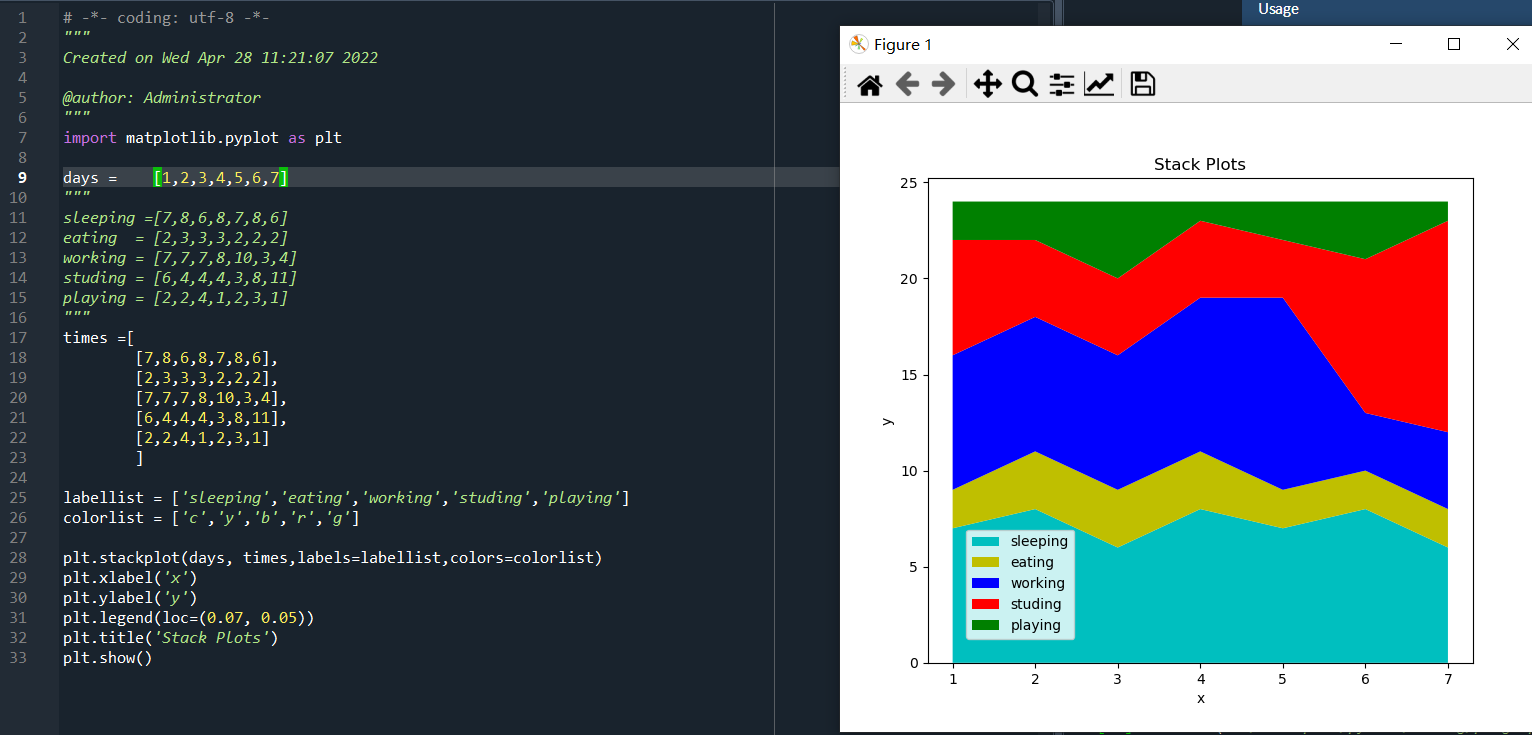Click the 'Stack Plots' chart title
1532x735 pixels.
pos(1199,164)
